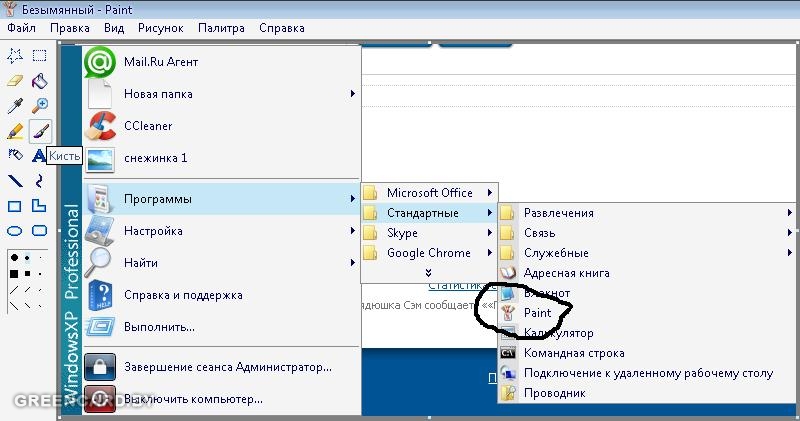Activate the Pick Color eyedropper tool

click(x=15, y=106)
